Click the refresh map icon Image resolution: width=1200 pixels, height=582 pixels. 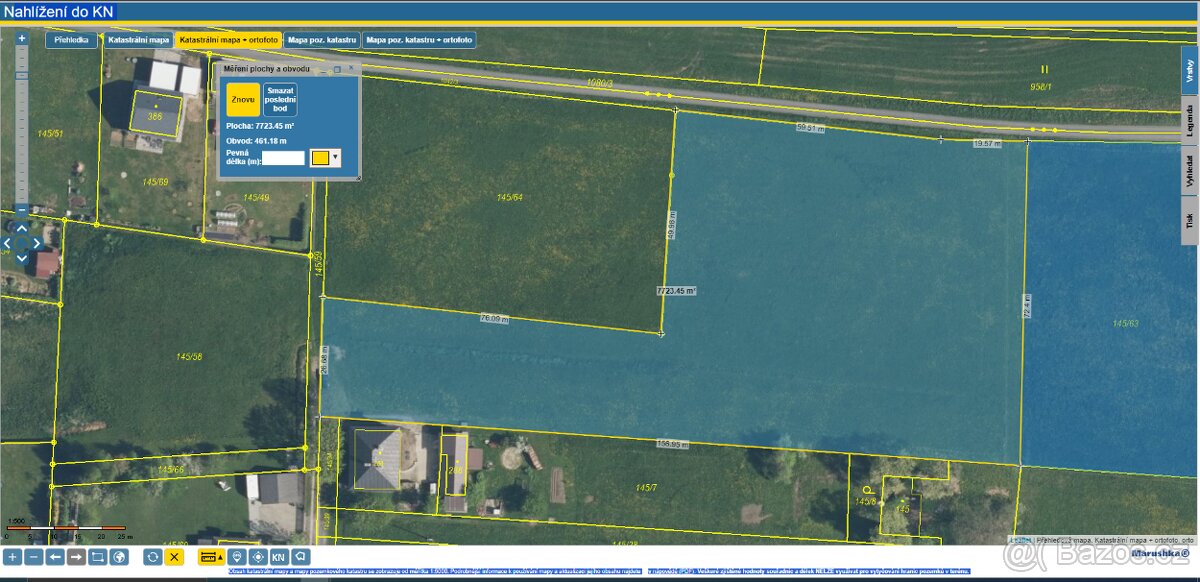point(152,557)
